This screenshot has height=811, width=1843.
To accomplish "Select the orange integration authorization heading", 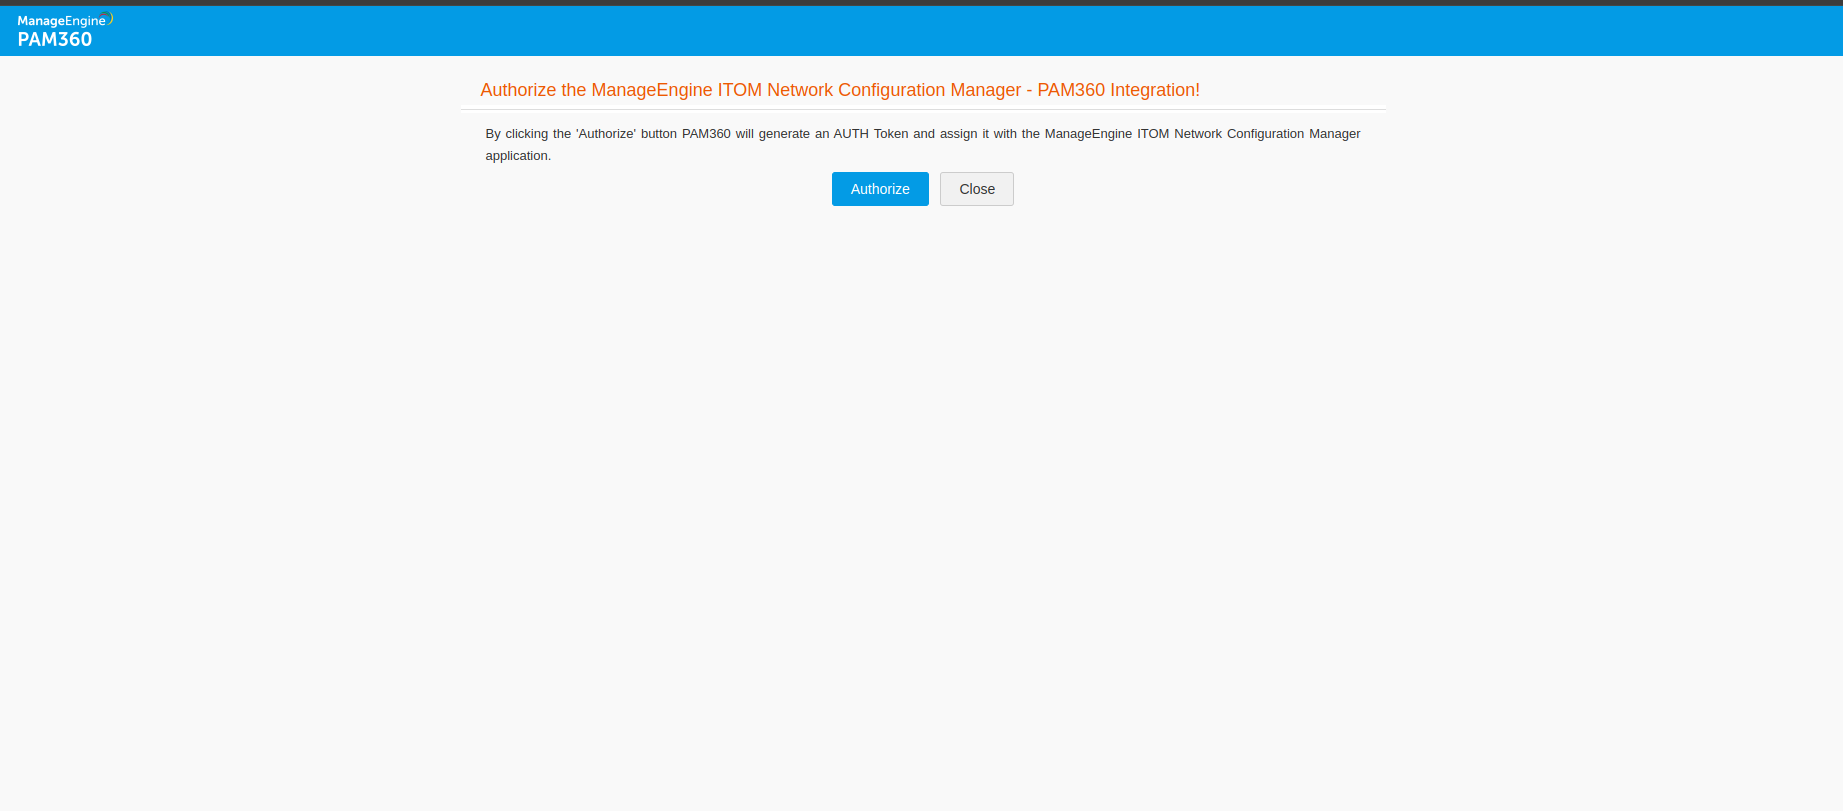I will (840, 90).
